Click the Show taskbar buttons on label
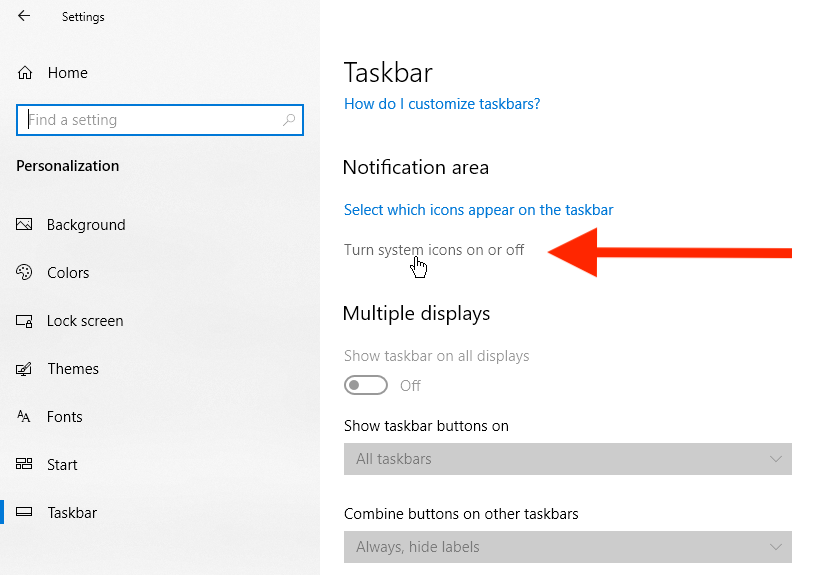Viewport: 826px width, 575px height. 426,425
